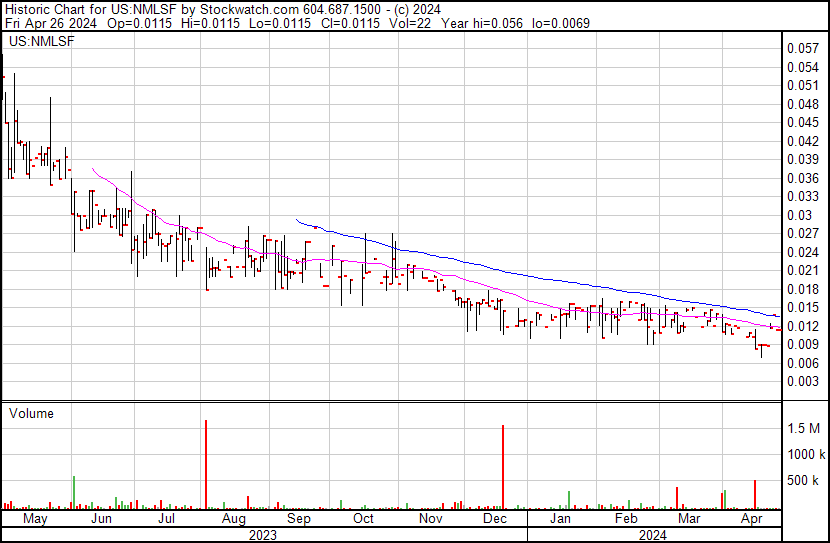The height and width of the screenshot is (543, 830).
Task: Click the 2023 year label below the months
Action: pos(262,535)
